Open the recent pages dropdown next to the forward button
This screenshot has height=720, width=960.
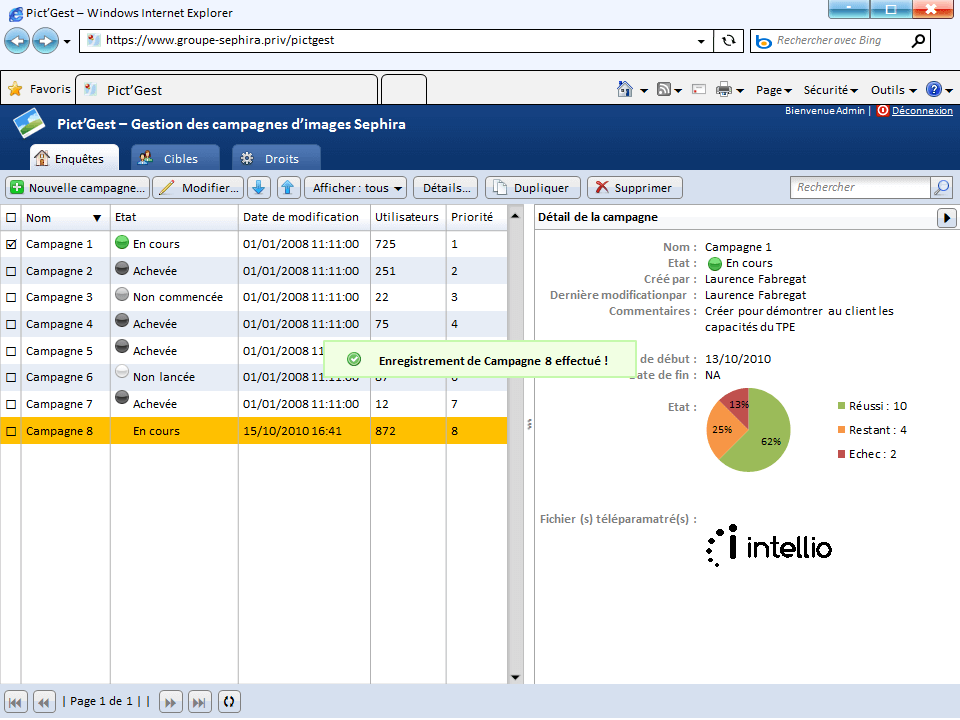pyautogui.click(x=67, y=42)
